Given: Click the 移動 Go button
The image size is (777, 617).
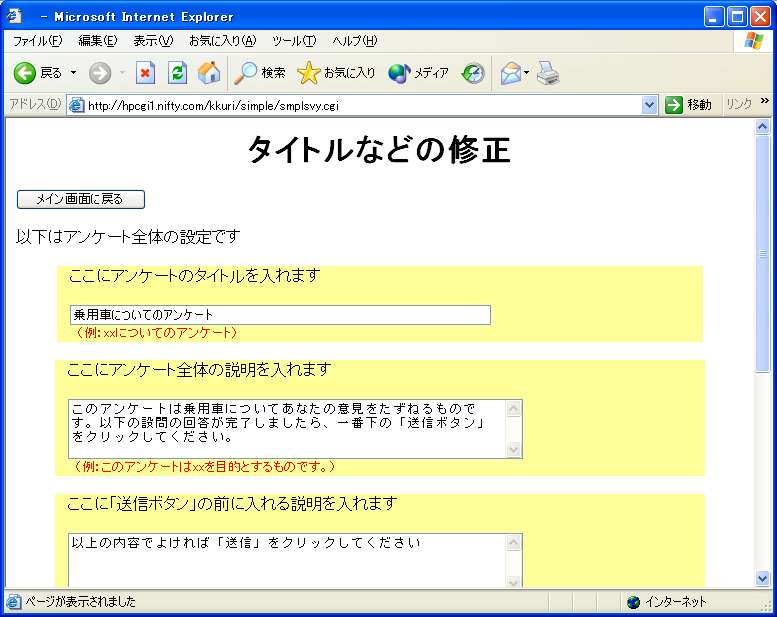Looking at the screenshot, I should (x=689, y=105).
